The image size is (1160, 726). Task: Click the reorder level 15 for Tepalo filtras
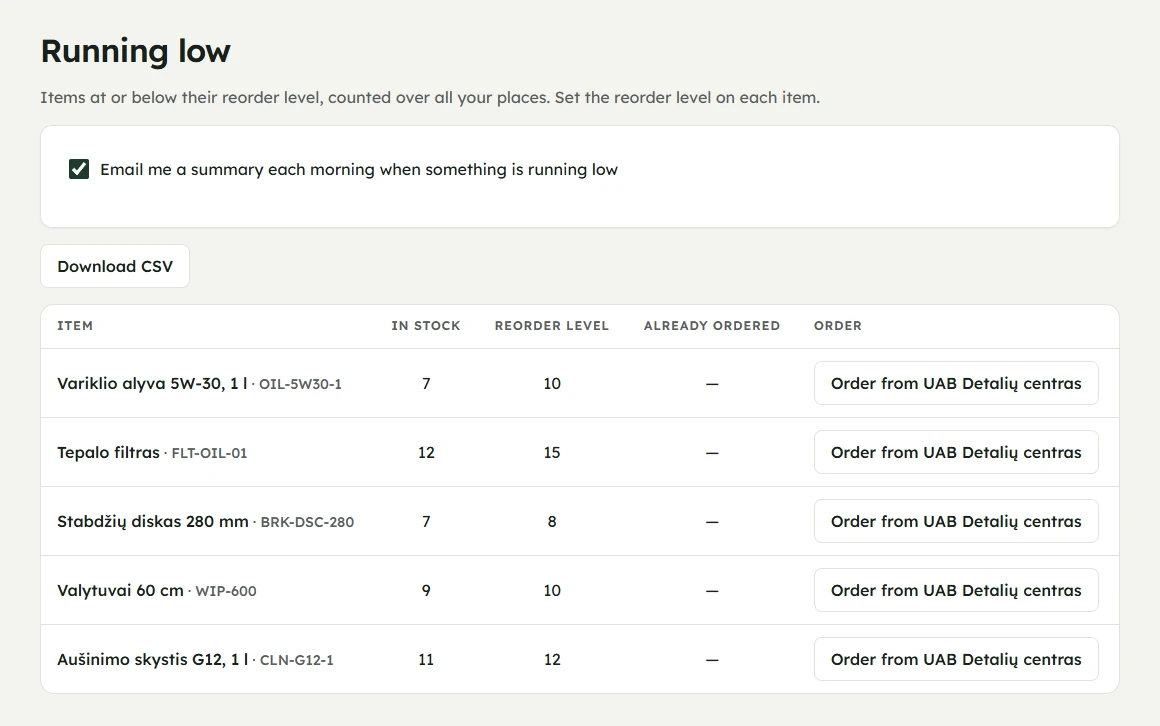552,452
